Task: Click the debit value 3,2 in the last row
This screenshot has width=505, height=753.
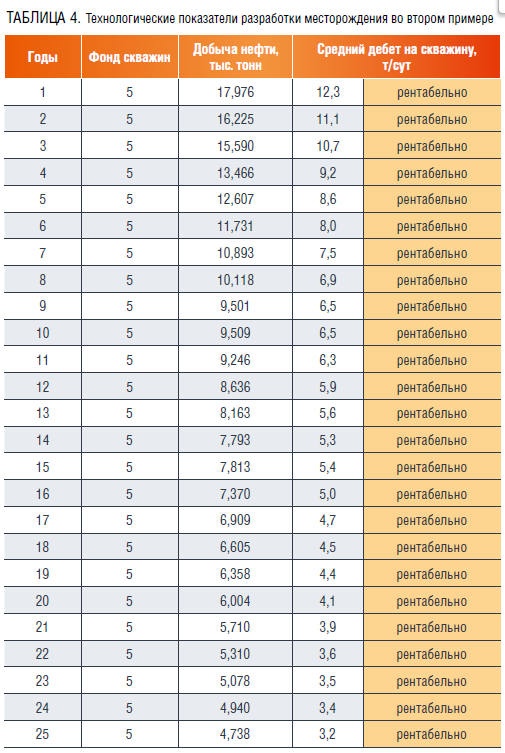Action: click(328, 734)
